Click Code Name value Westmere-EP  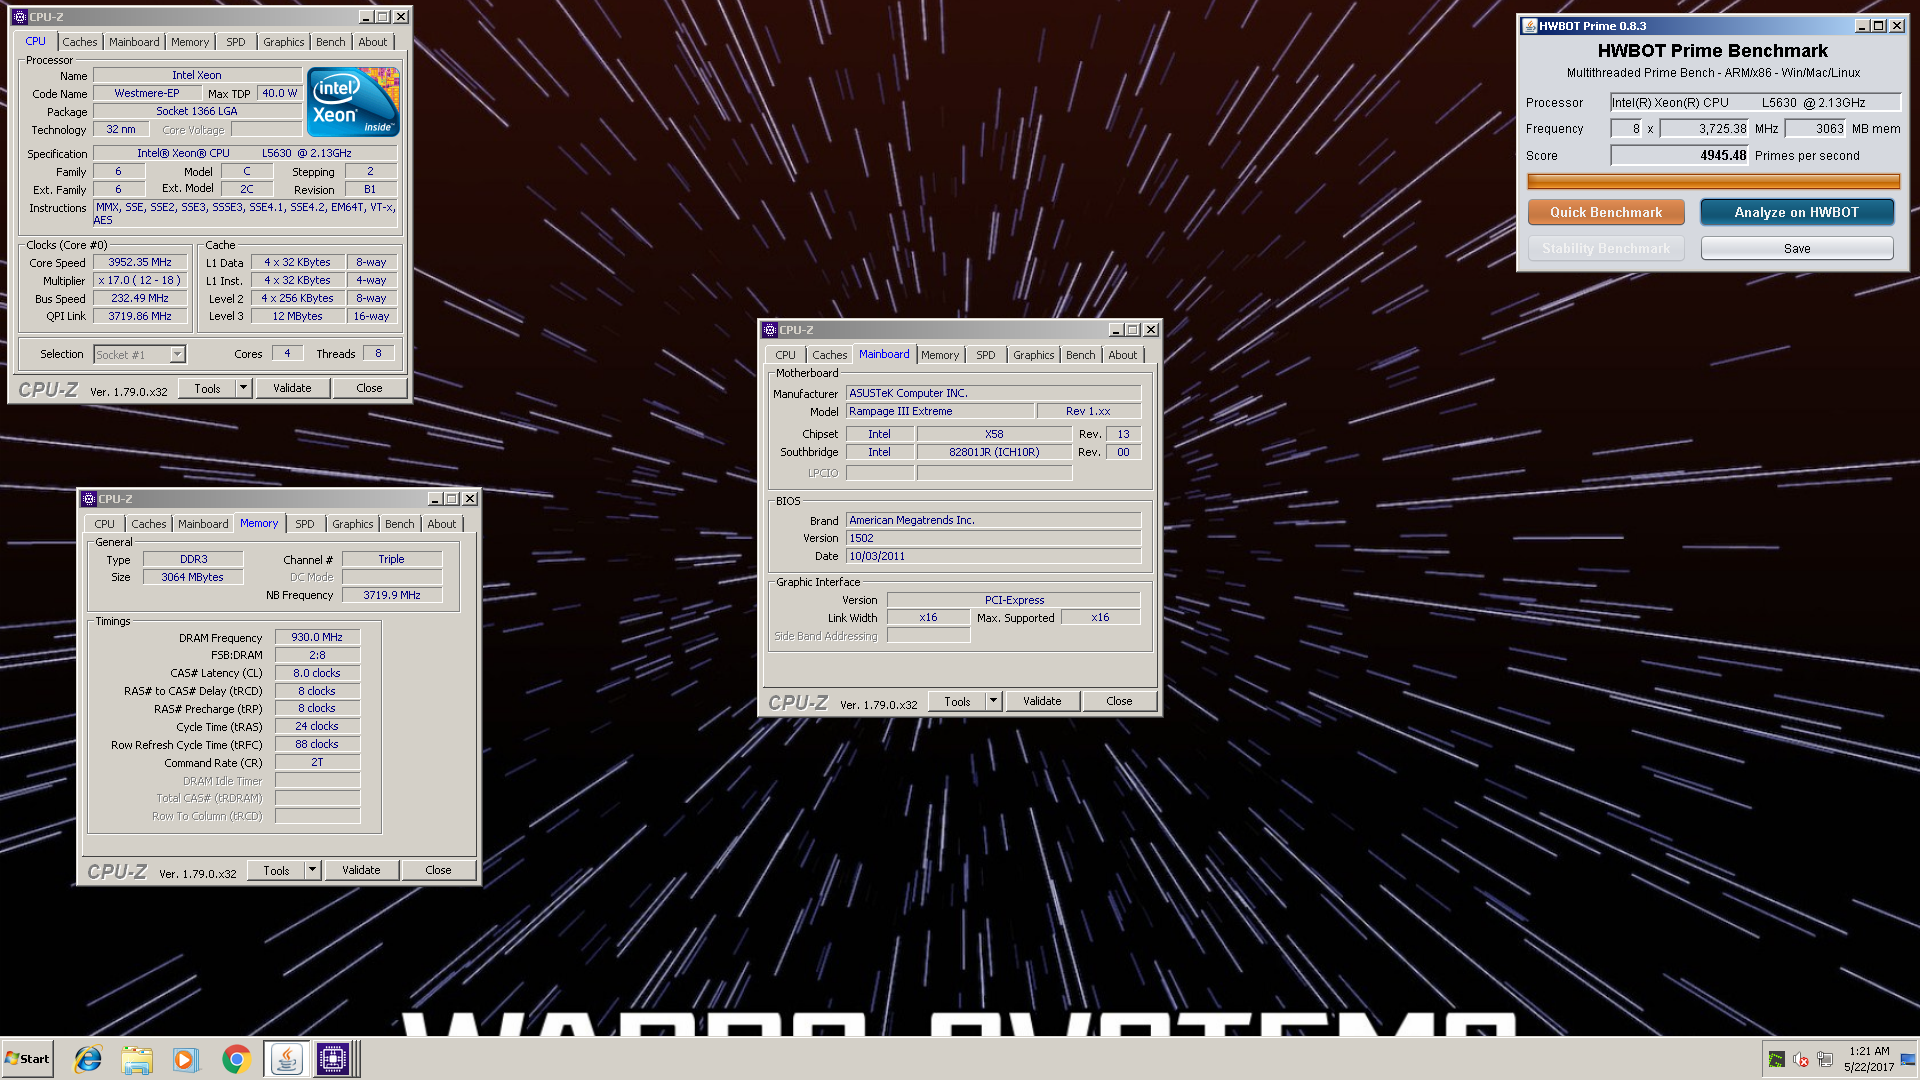pyautogui.click(x=147, y=93)
